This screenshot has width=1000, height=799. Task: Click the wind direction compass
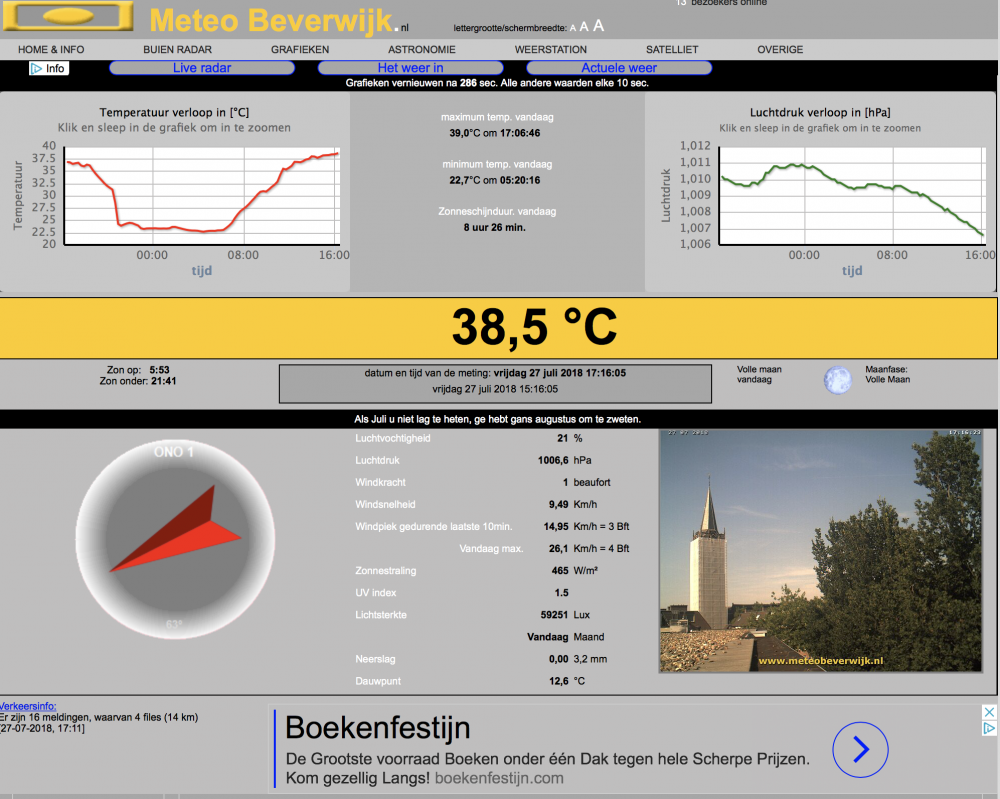pyautogui.click(x=175, y=539)
